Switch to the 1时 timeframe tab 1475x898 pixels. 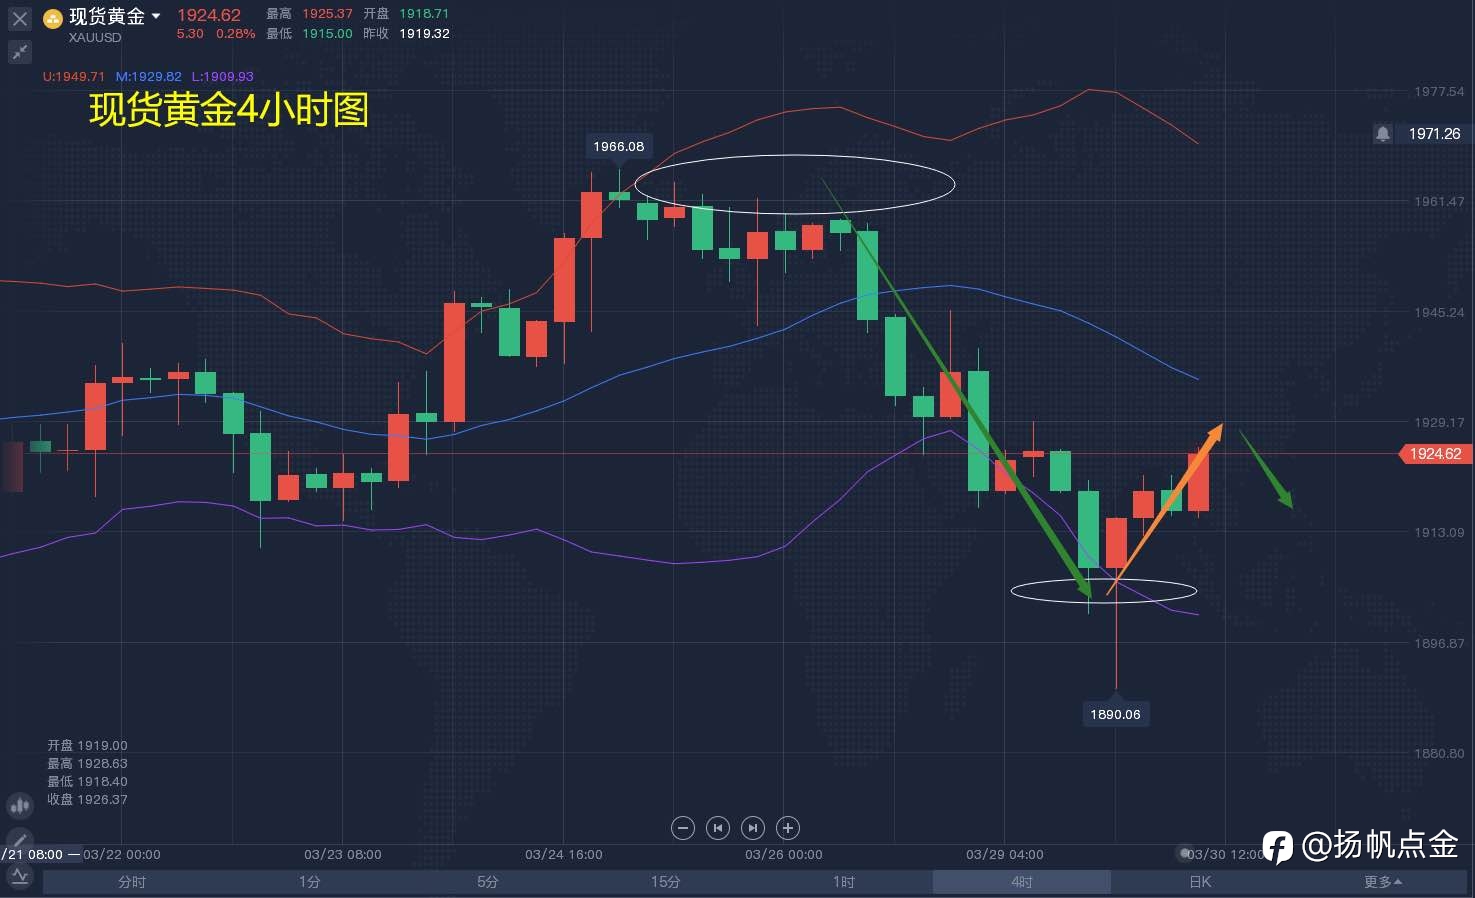[844, 882]
